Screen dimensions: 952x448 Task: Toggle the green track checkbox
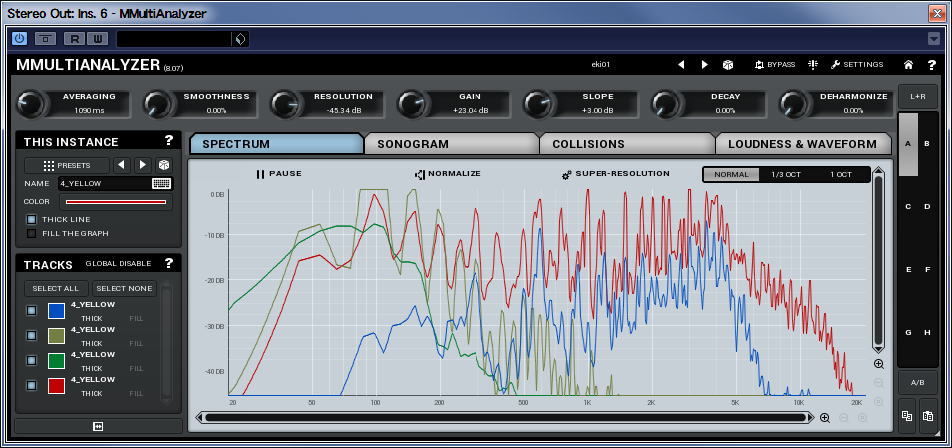32,361
